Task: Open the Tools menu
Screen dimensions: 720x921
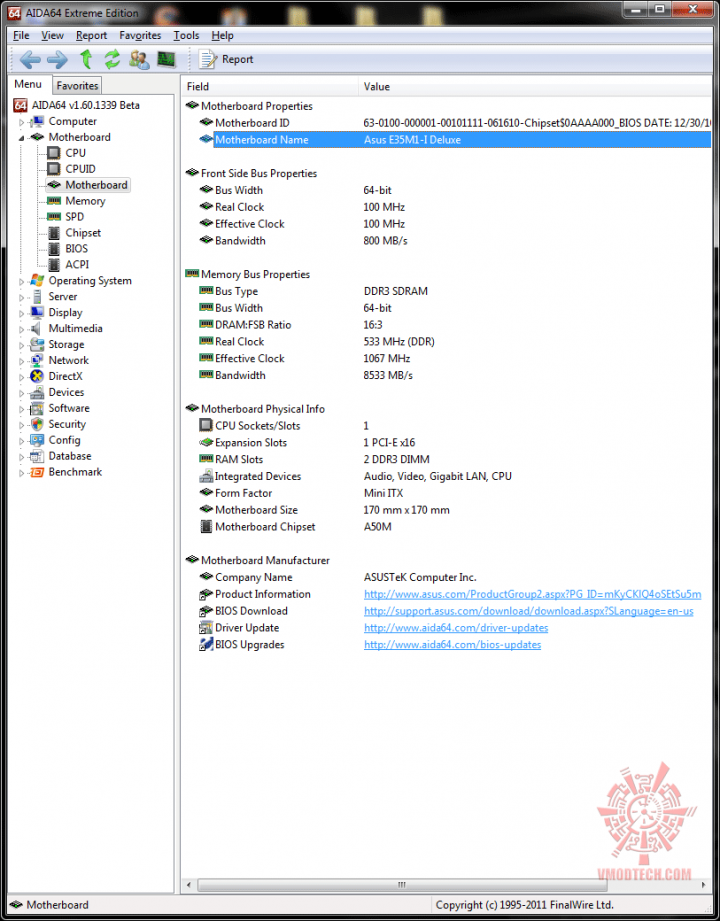Action: pos(186,36)
